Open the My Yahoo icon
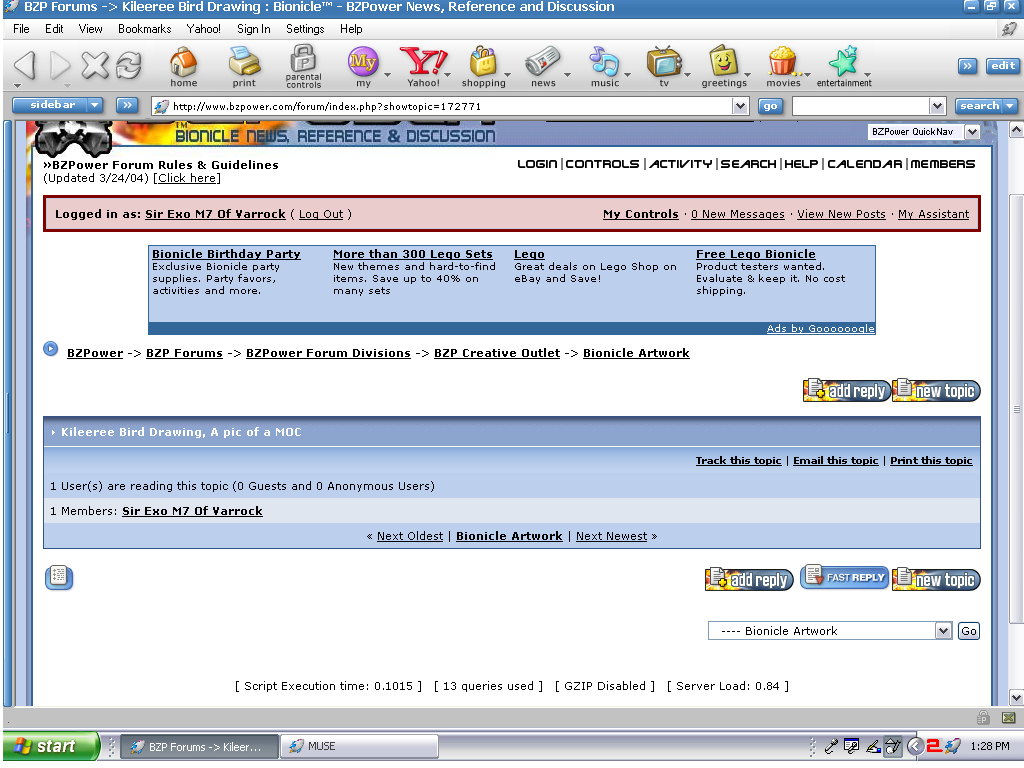The image size is (1024, 768). [363, 67]
